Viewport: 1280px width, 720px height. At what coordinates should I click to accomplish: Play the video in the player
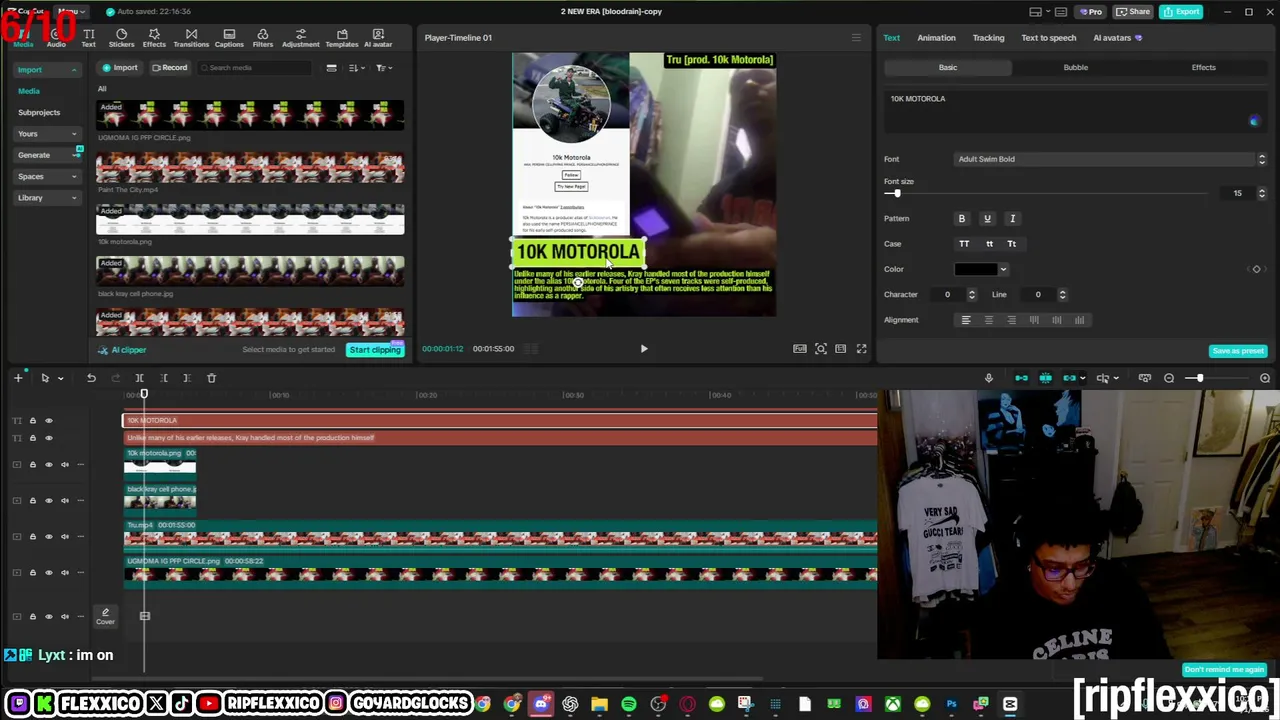[x=644, y=349]
